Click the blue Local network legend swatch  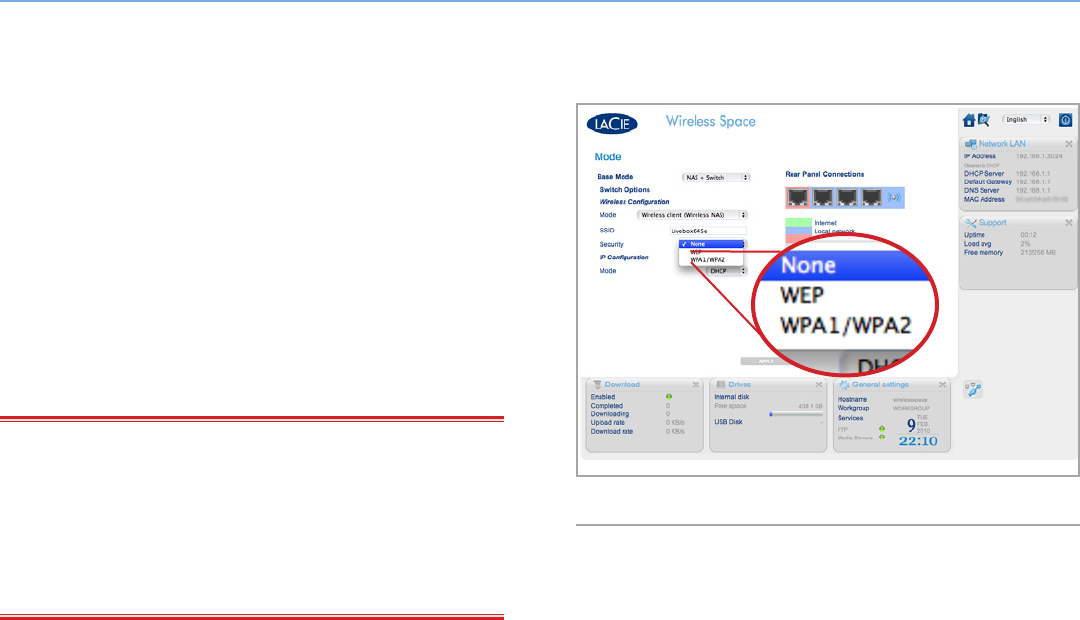[x=798, y=231]
